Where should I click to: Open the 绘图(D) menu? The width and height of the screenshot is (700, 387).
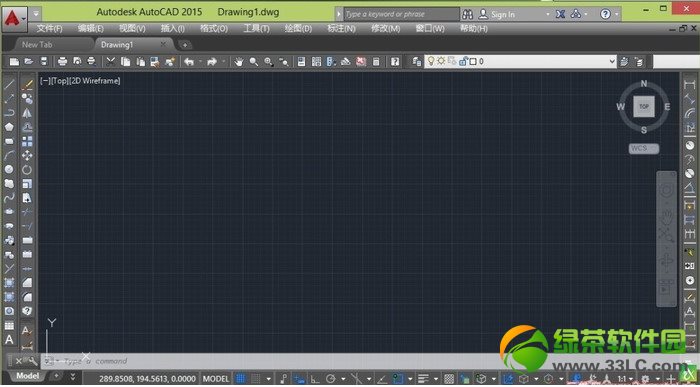(x=298, y=29)
